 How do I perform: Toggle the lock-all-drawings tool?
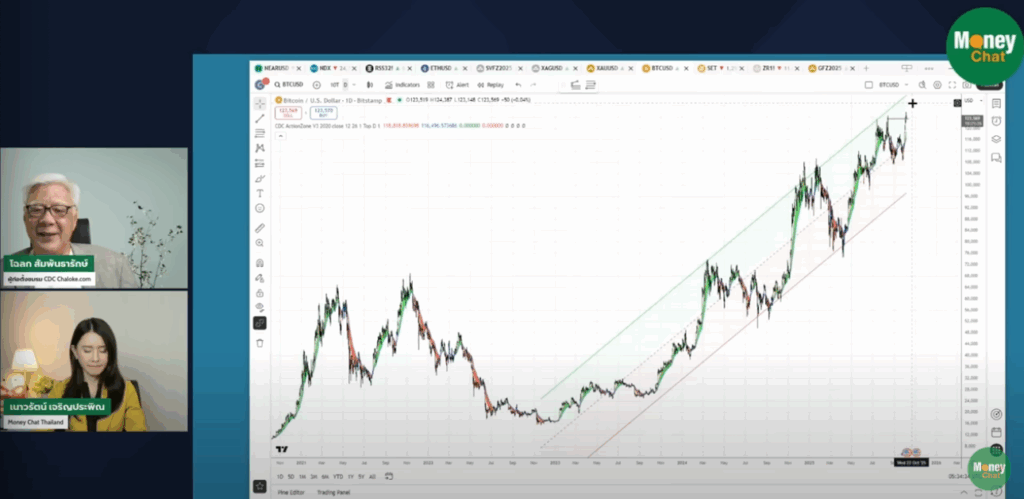260,293
